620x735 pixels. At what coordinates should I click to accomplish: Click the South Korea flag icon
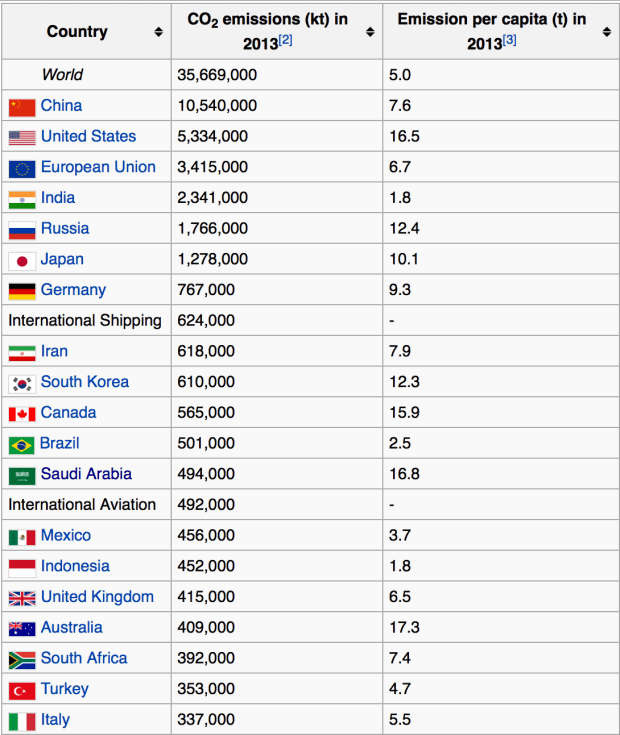coord(22,383)
